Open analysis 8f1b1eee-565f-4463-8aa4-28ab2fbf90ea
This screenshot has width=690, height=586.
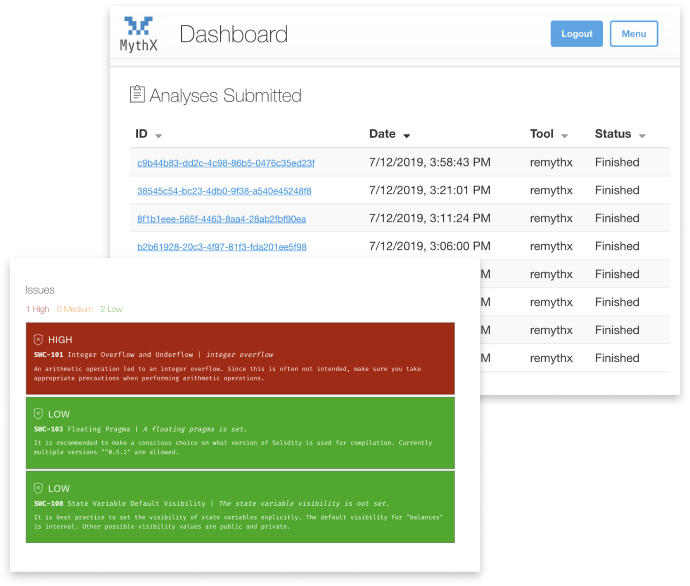[221, 219]
